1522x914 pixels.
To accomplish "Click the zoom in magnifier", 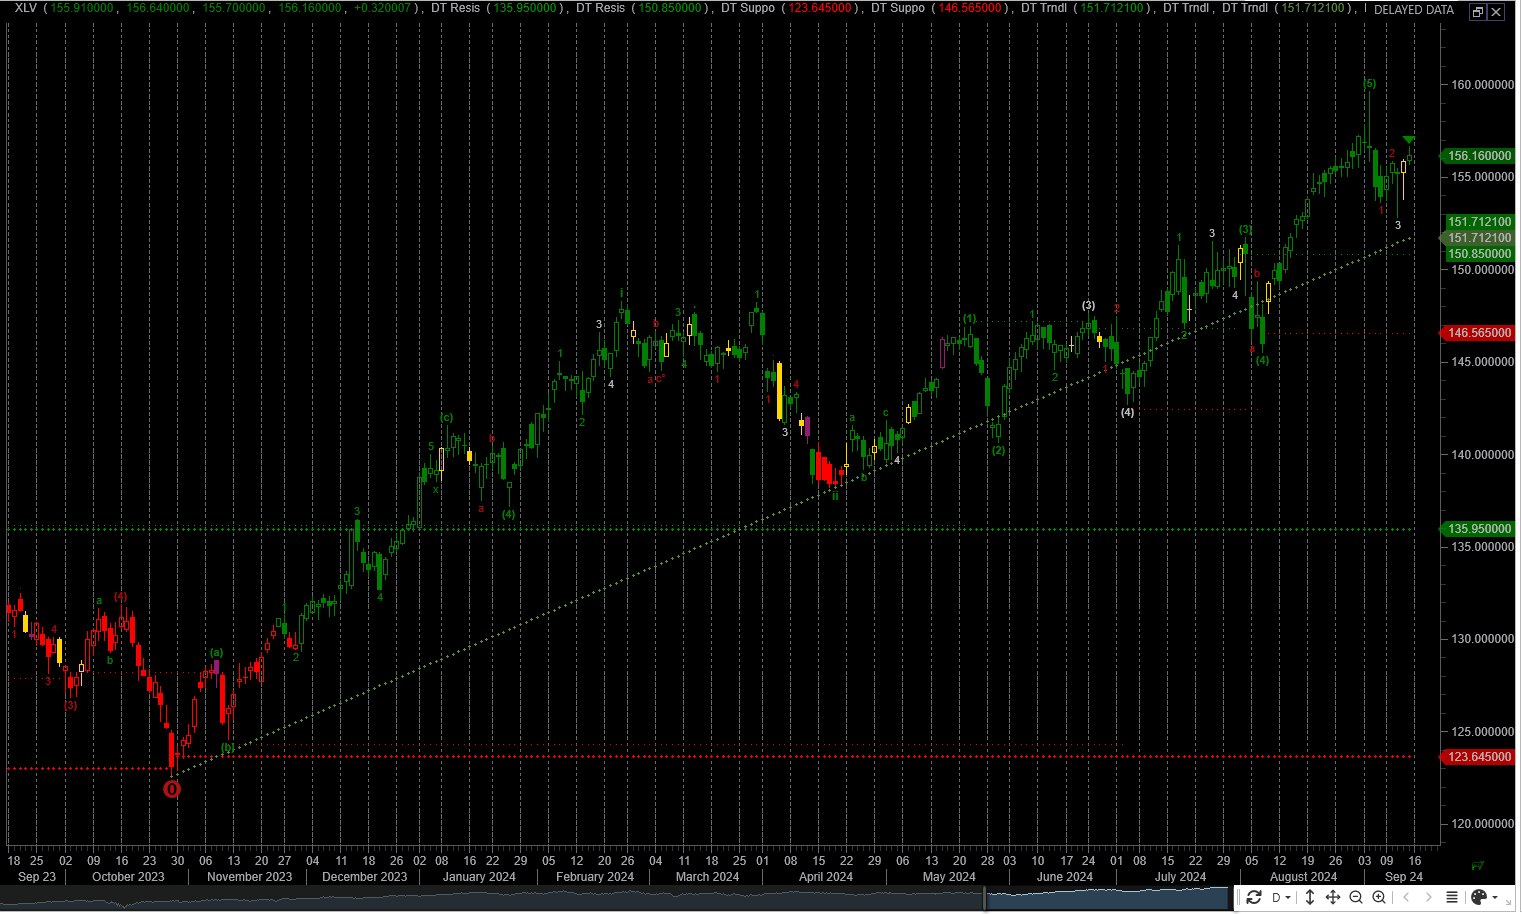I will 1379,897.
